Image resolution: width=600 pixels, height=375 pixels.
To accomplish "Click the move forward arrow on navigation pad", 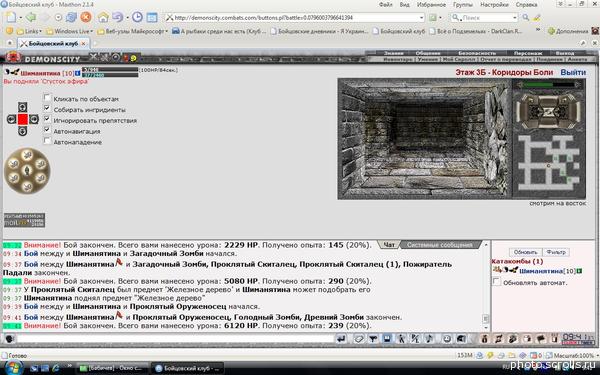I will point(23,107).
